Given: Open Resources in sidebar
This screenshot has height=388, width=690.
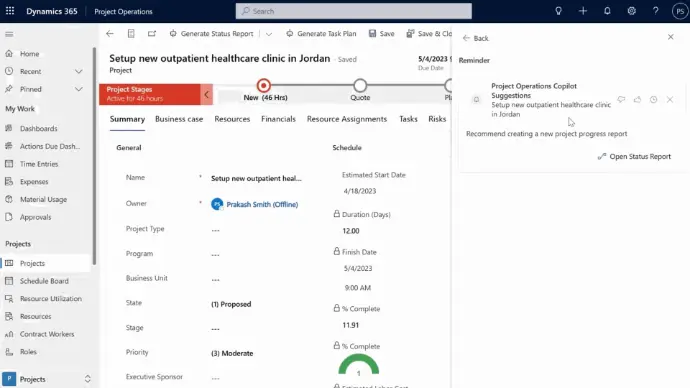Looking at the screenshot, I should coord(35,316).
